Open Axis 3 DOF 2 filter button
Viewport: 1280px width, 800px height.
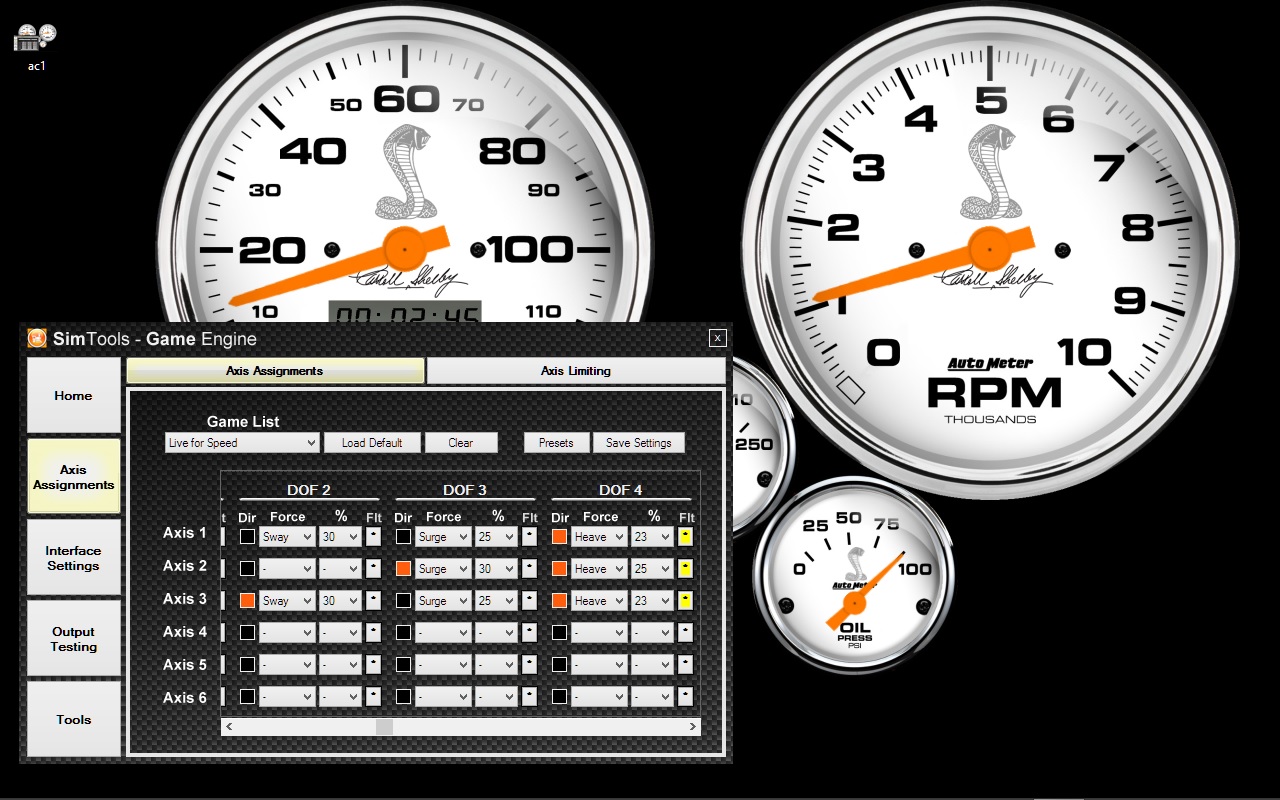point(373,601)
